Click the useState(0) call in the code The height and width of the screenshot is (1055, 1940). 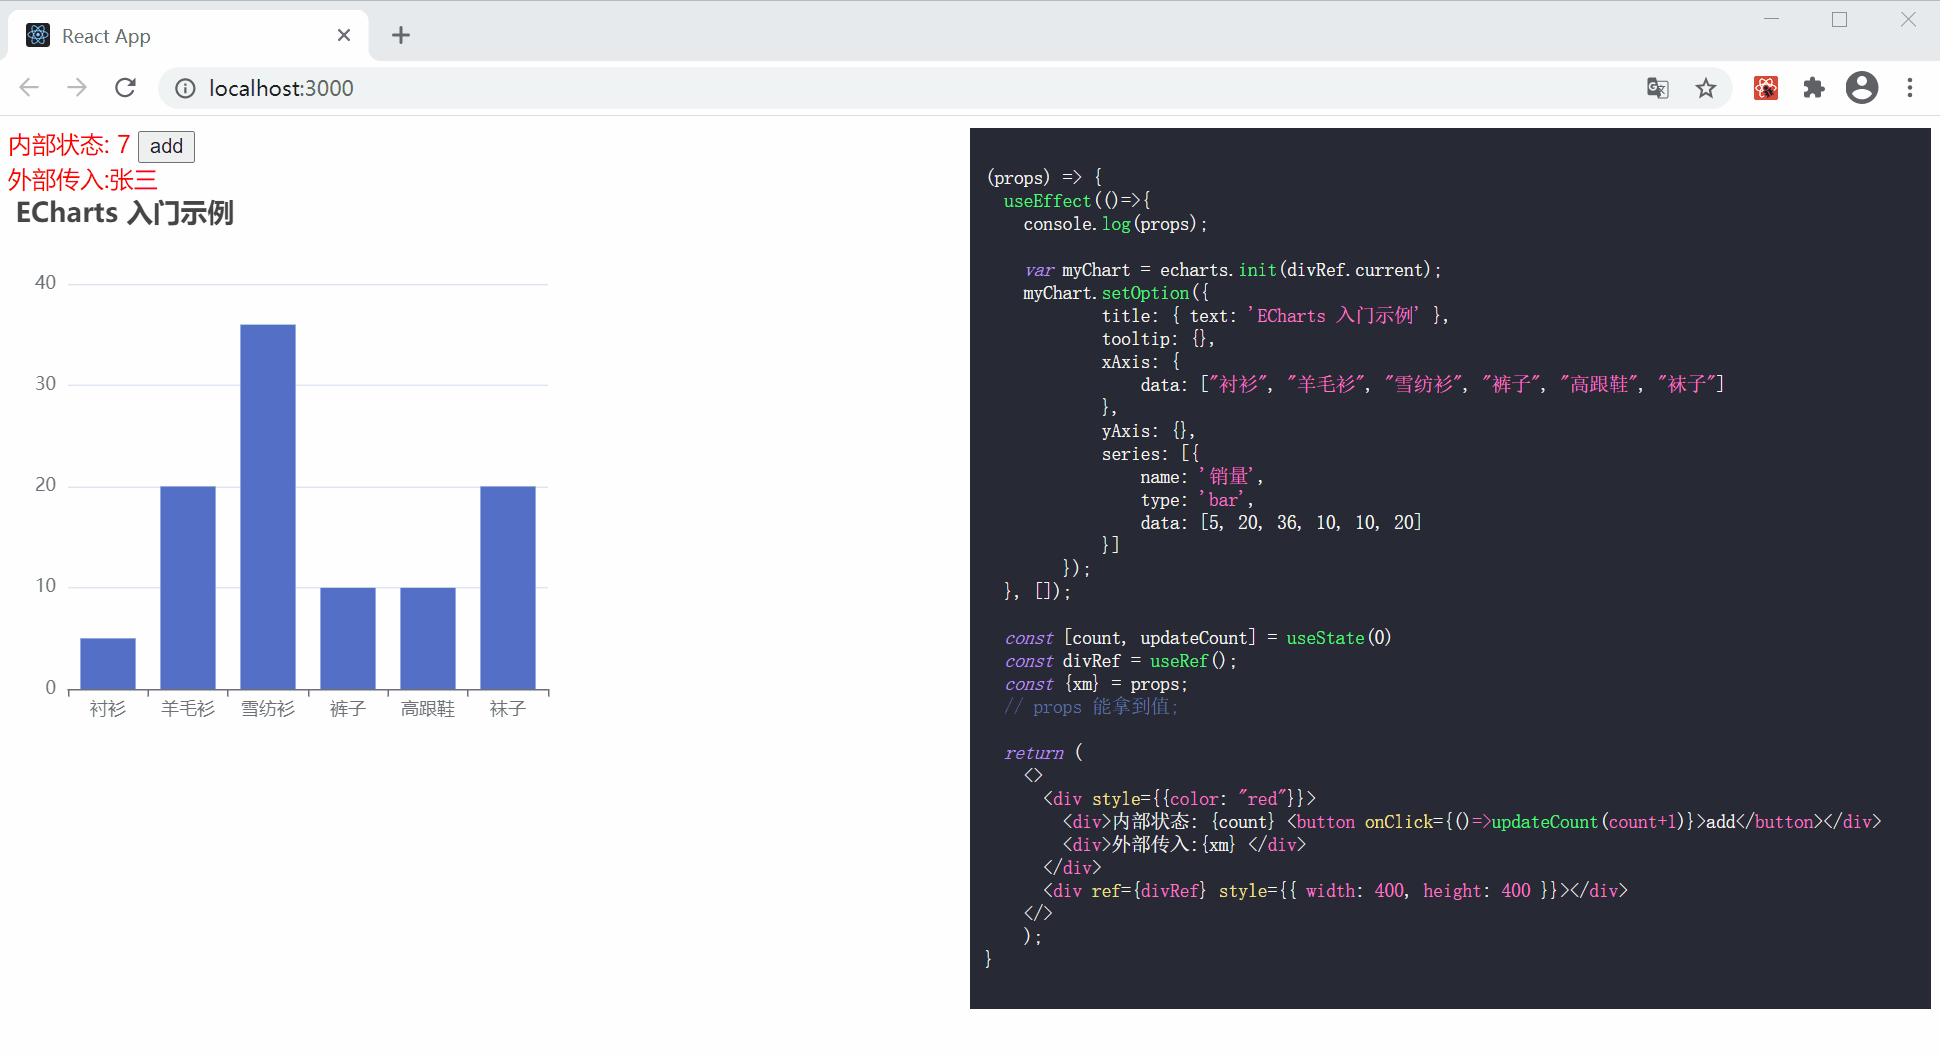1339,638
